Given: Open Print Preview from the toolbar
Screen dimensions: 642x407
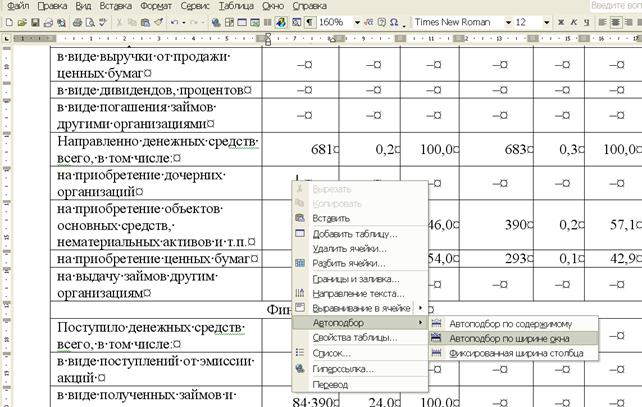Looking at the screenshot, I should (x=90, y=23).
